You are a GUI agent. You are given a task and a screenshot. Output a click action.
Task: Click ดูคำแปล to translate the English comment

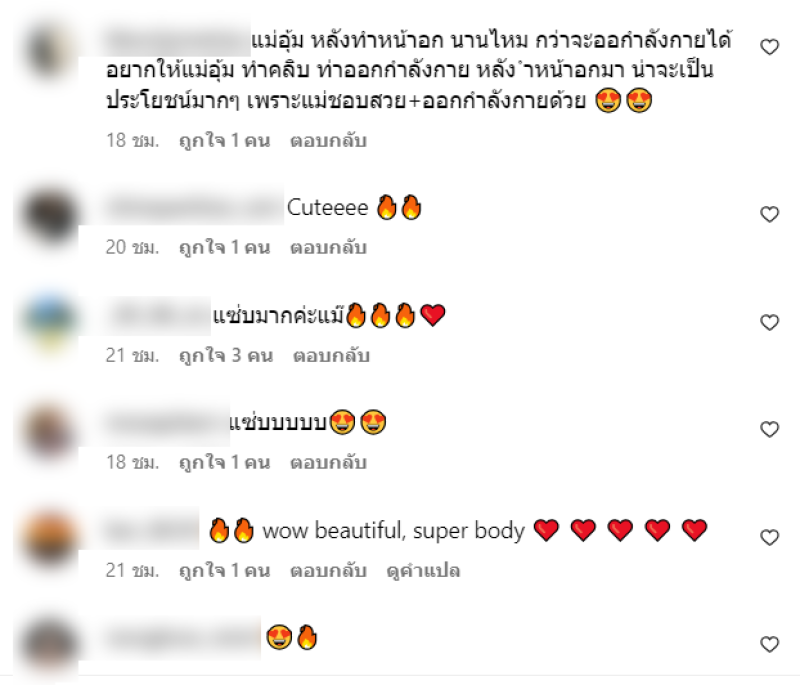click(423, 570)
